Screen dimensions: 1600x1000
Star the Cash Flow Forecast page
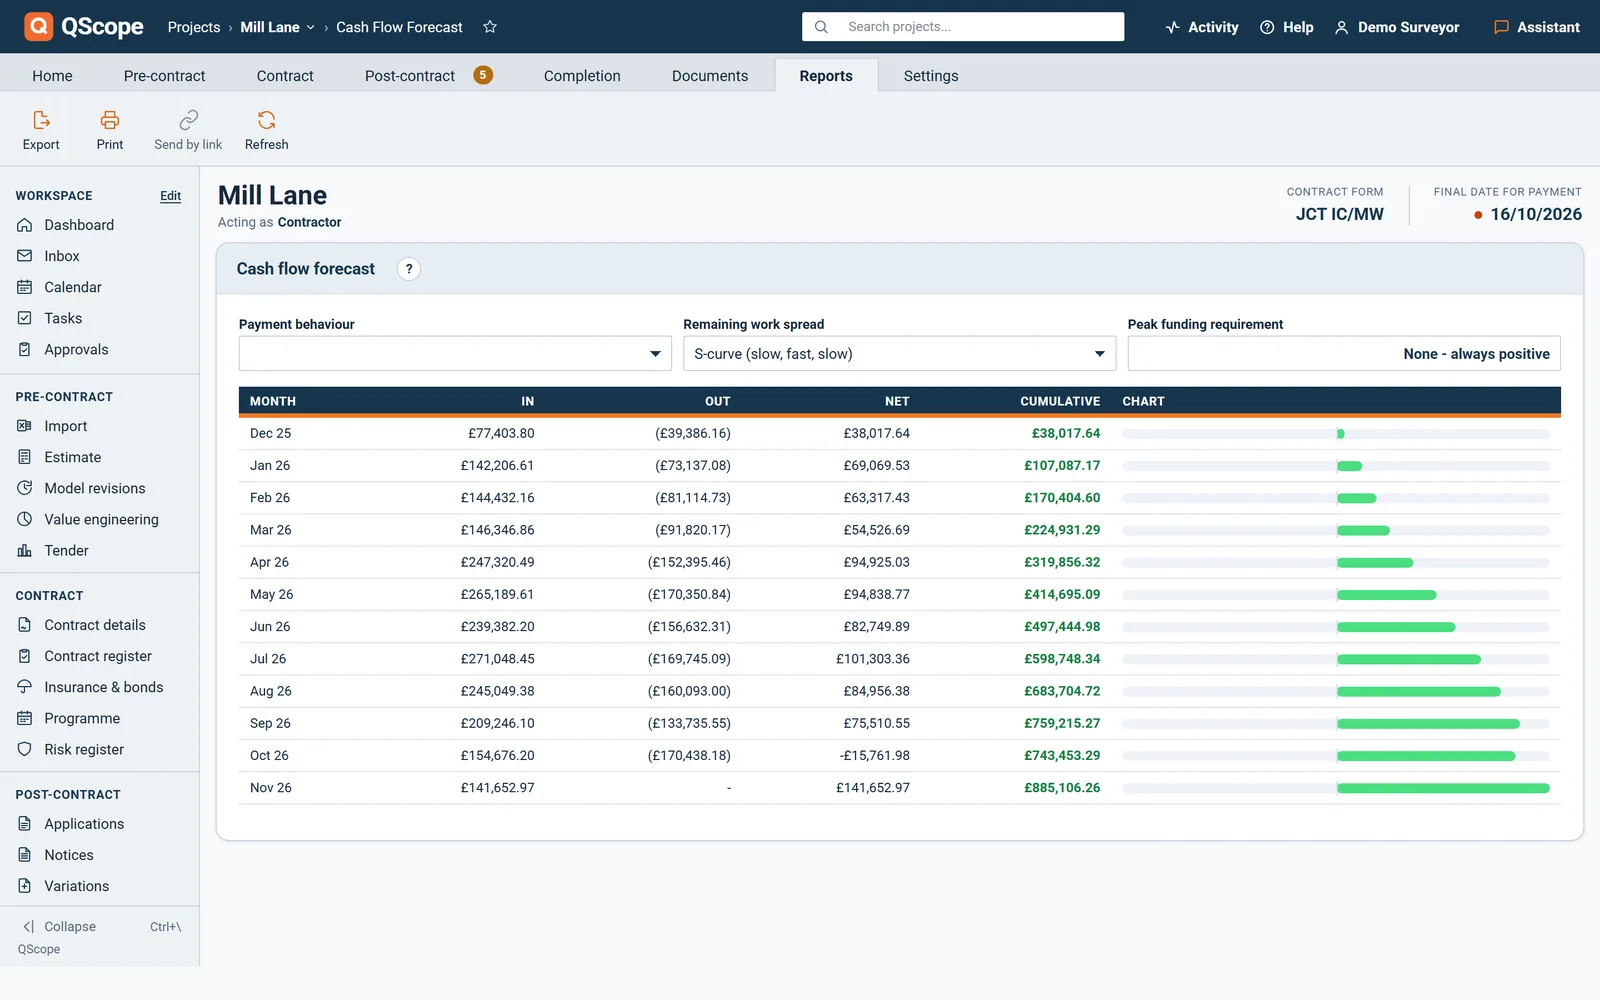point(490,27)
